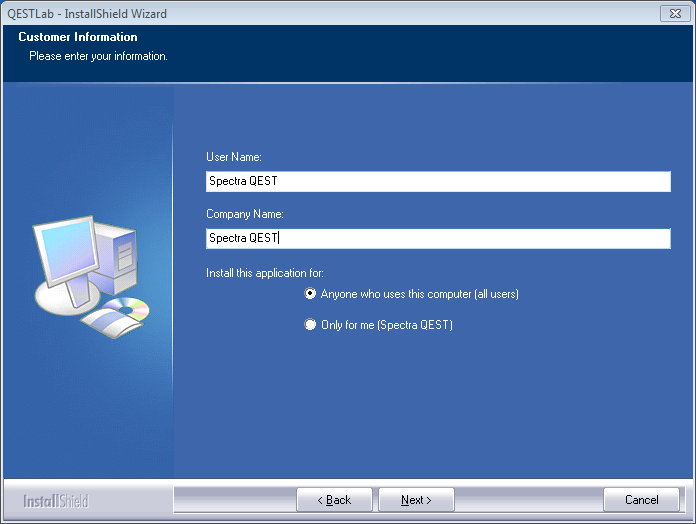Focus the User Name text field
Image resolution: width=696 pixels, height=524 pixels.
point(436,181)
